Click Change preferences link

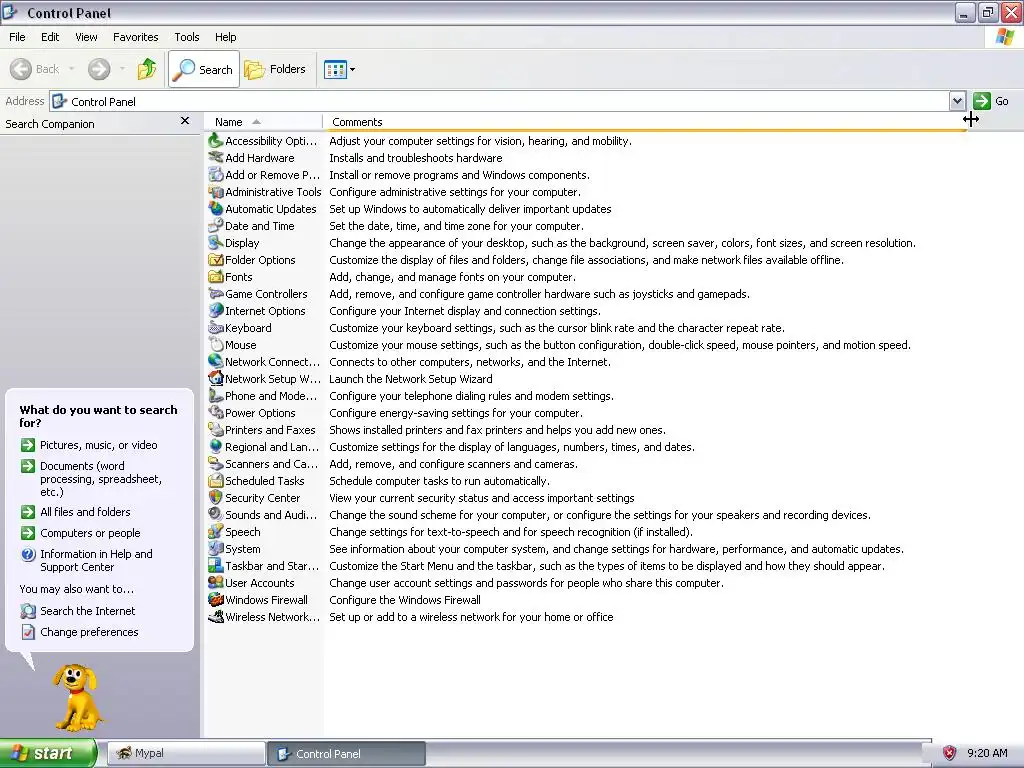[x=89, y=632]
